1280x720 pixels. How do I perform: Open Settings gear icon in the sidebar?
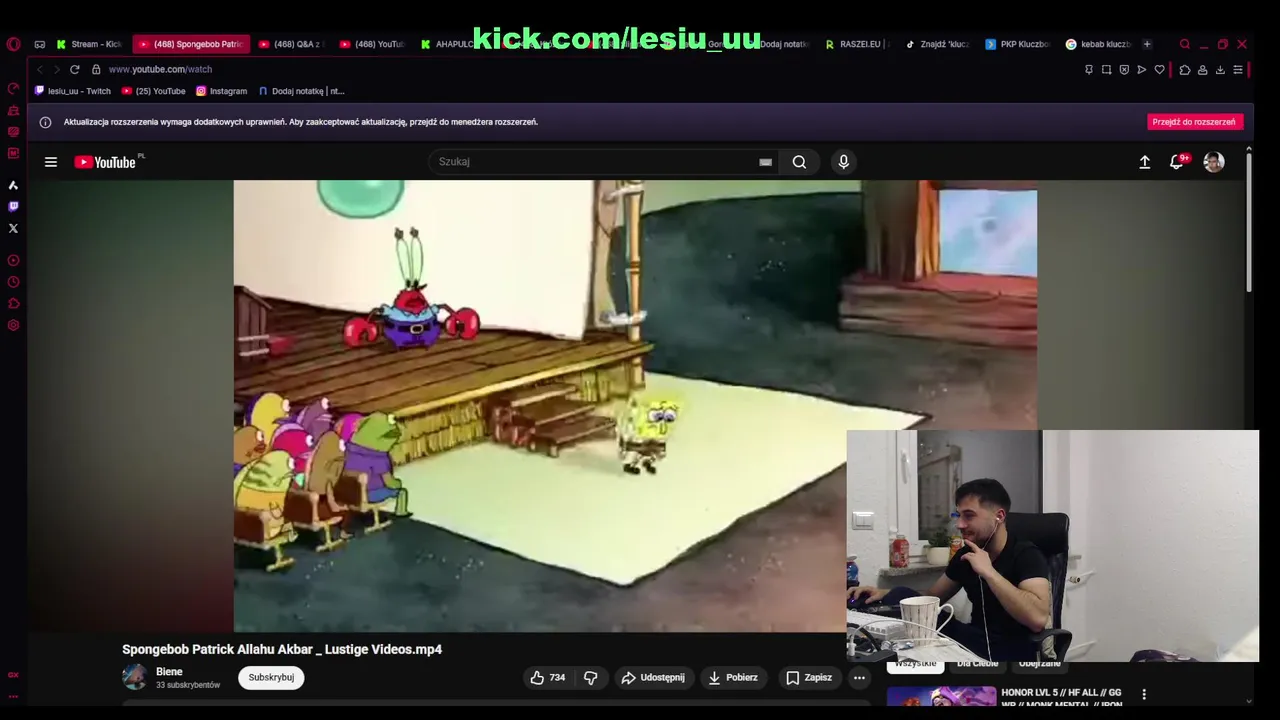click(x=13, y=325)
